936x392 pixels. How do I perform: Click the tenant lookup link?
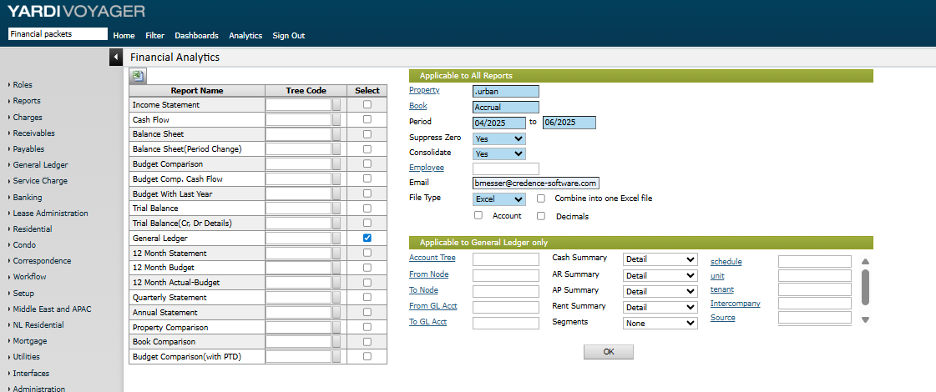point(722,289)
